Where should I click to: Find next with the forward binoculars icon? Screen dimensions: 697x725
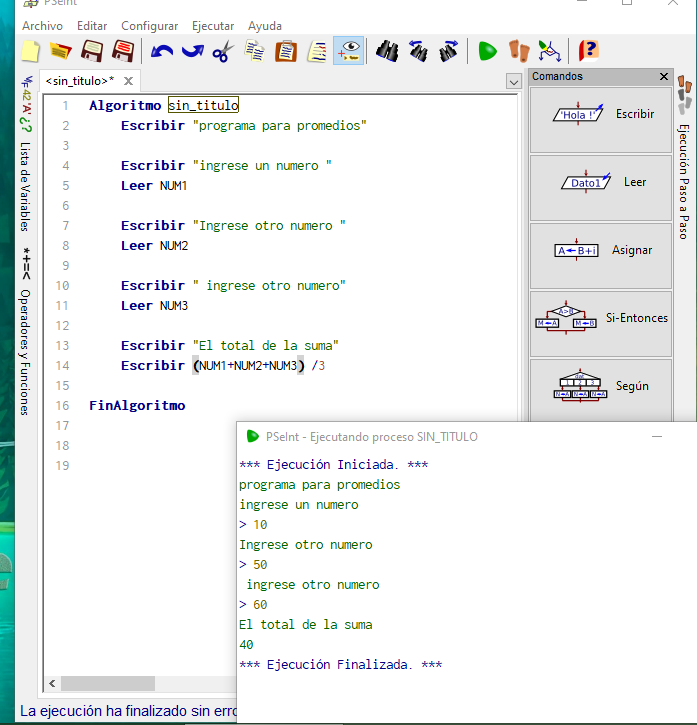click(449, 51)
